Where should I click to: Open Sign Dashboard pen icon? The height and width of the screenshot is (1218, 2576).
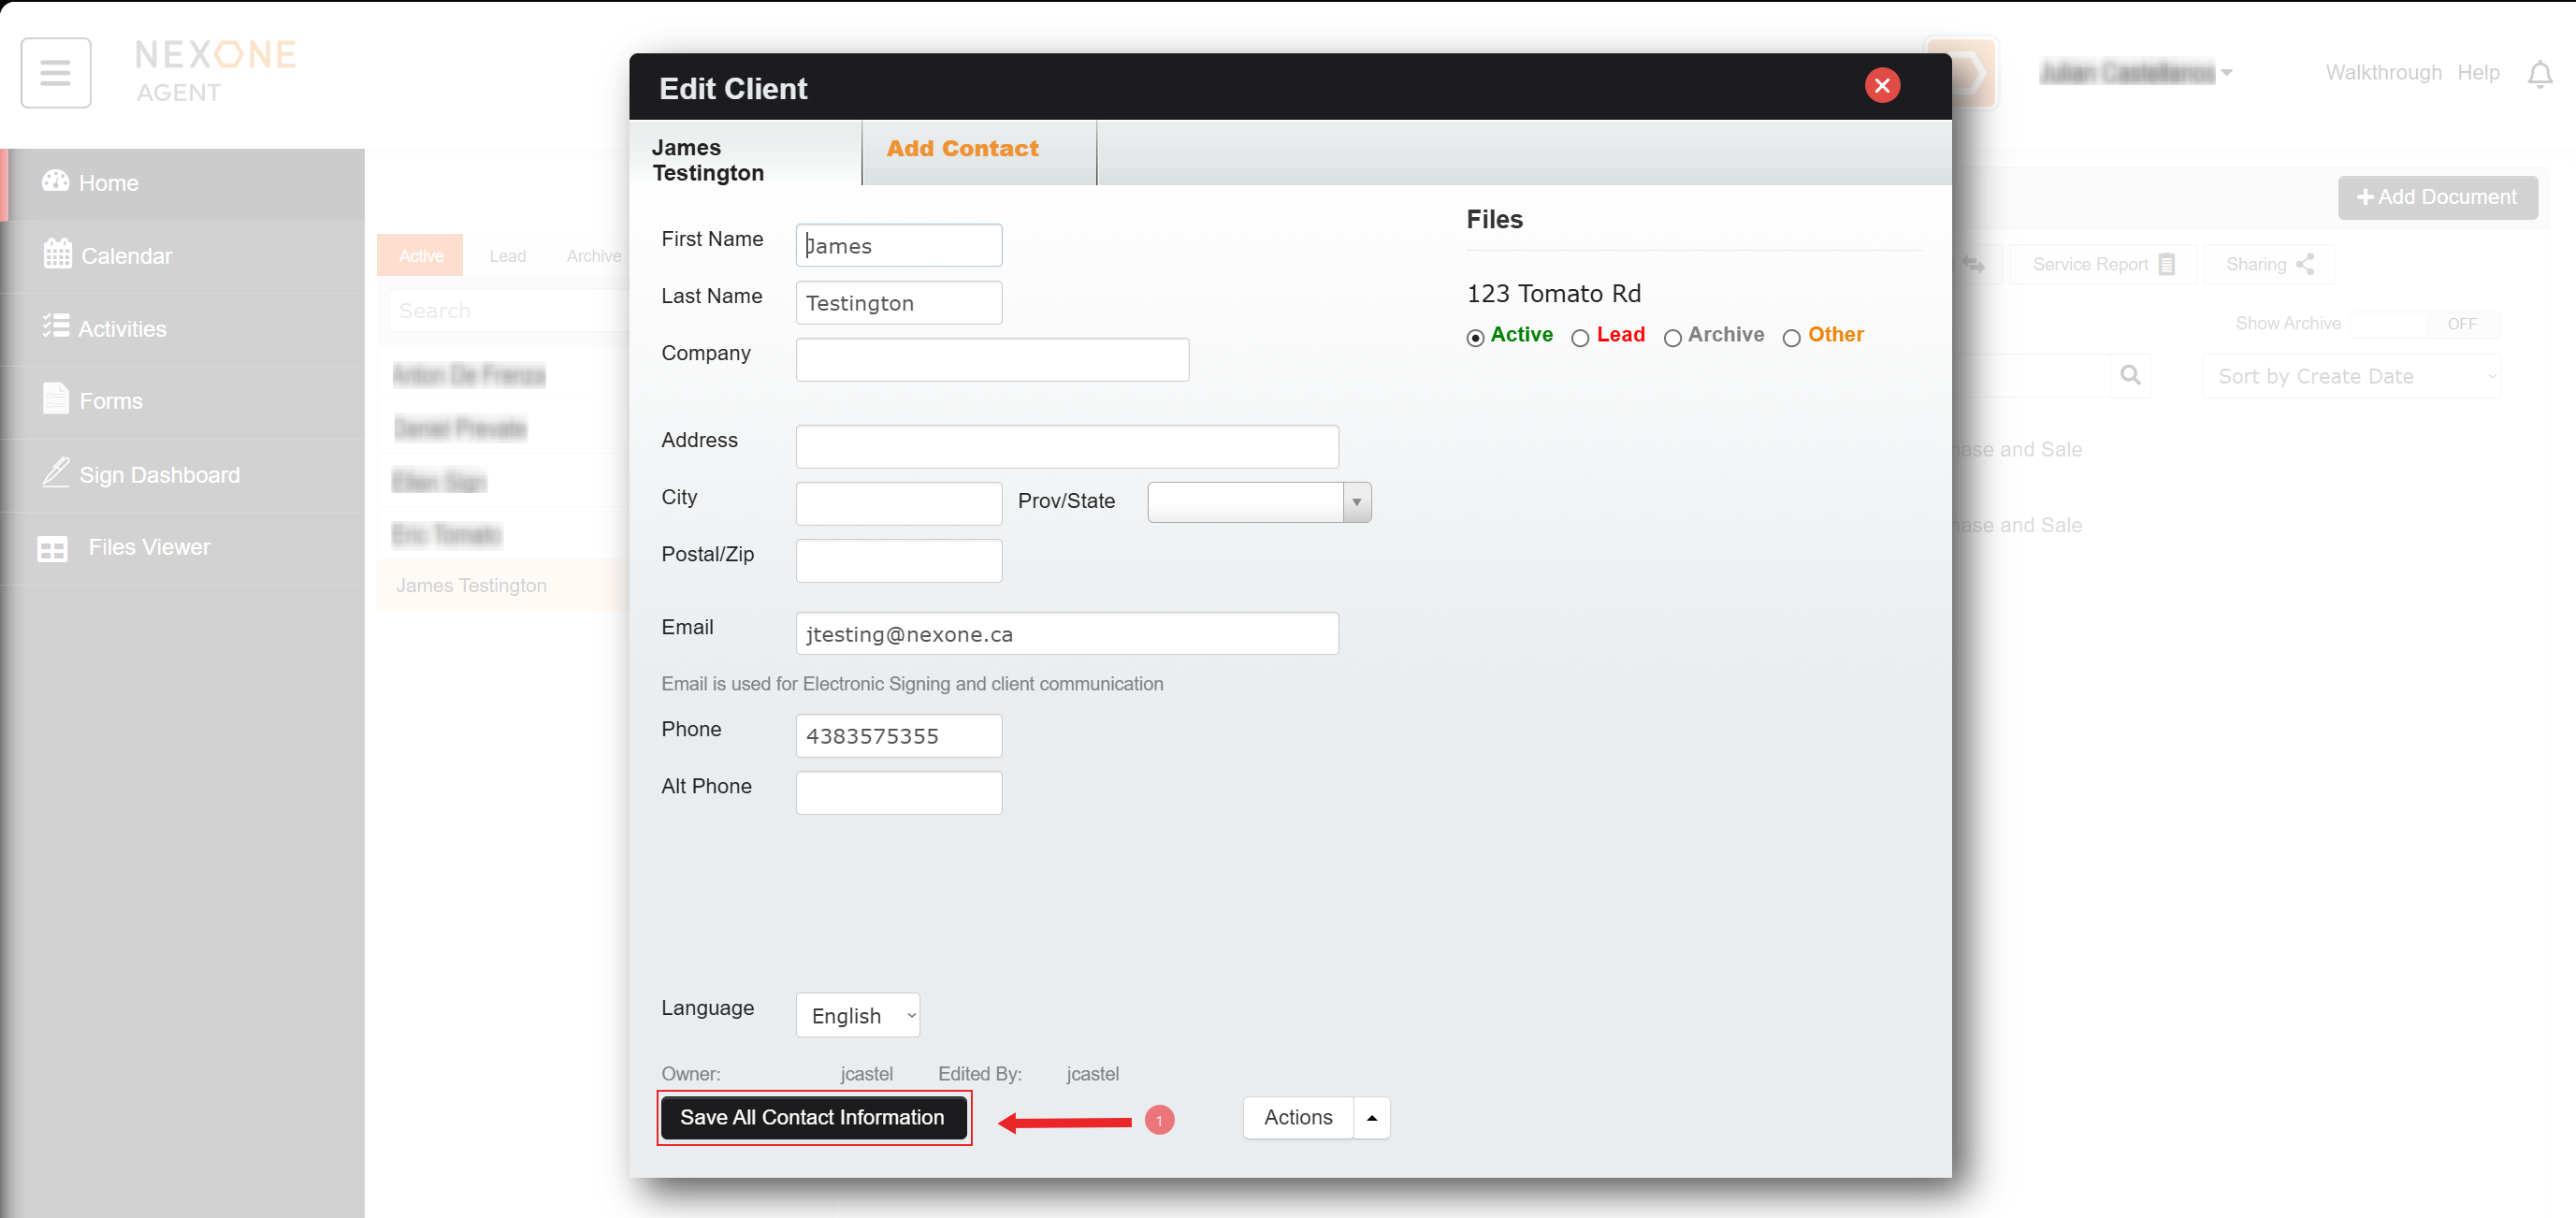pos(56,473)
